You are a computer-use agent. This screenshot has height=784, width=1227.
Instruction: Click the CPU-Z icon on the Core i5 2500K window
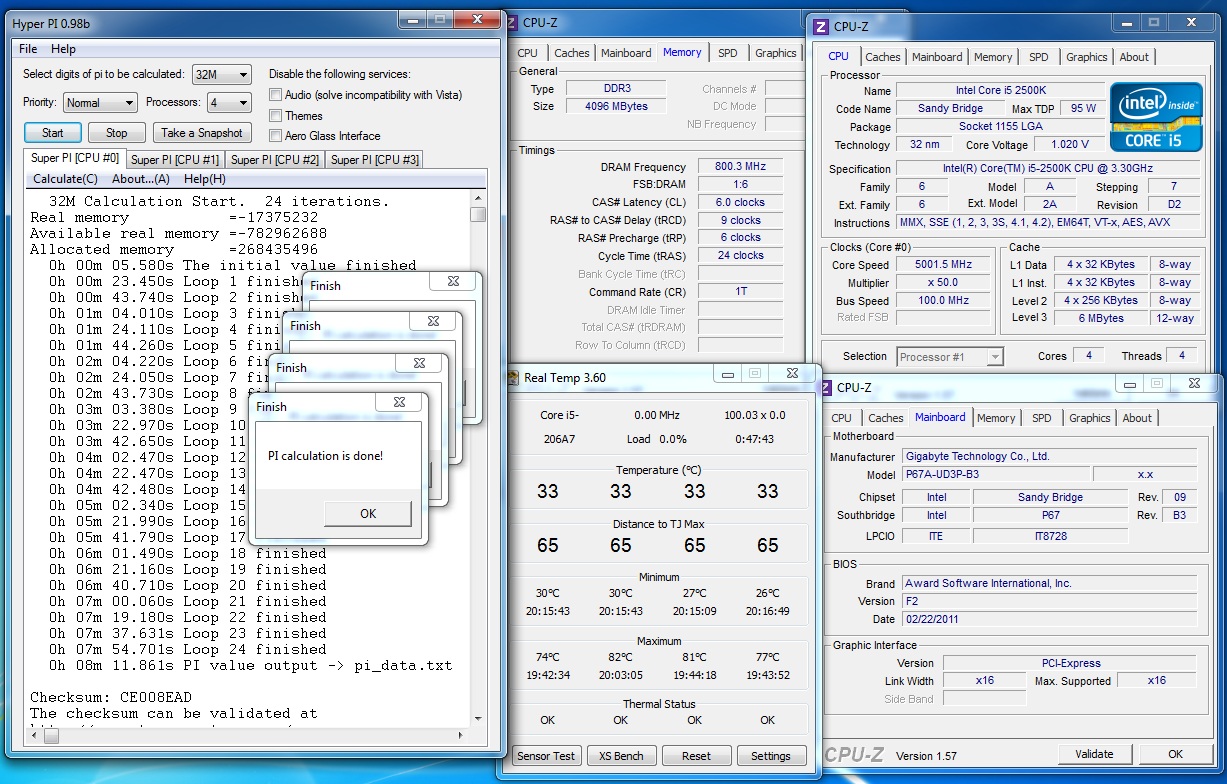click(821, 26)
